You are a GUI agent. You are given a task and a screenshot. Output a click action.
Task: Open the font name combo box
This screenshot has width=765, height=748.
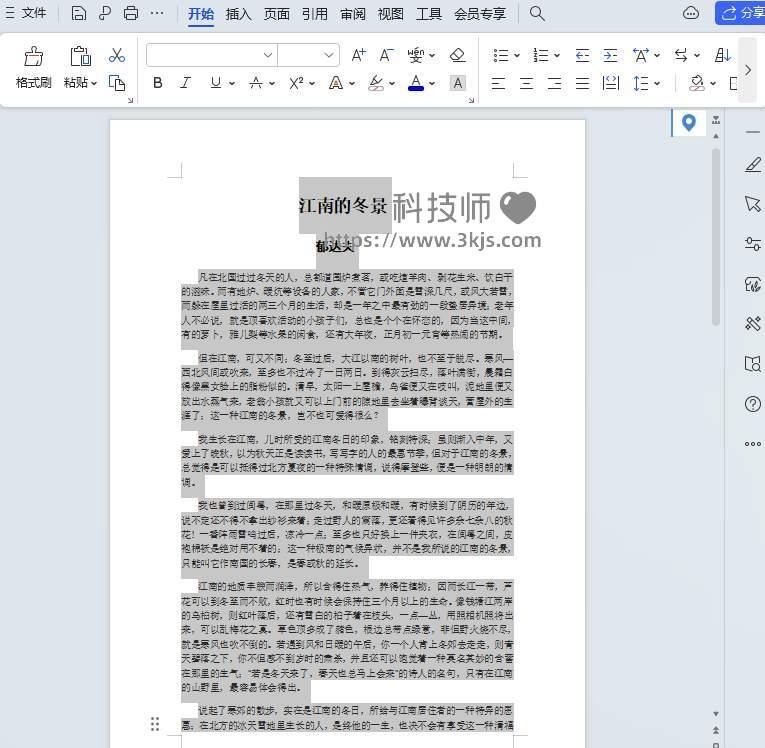(211, 55)
